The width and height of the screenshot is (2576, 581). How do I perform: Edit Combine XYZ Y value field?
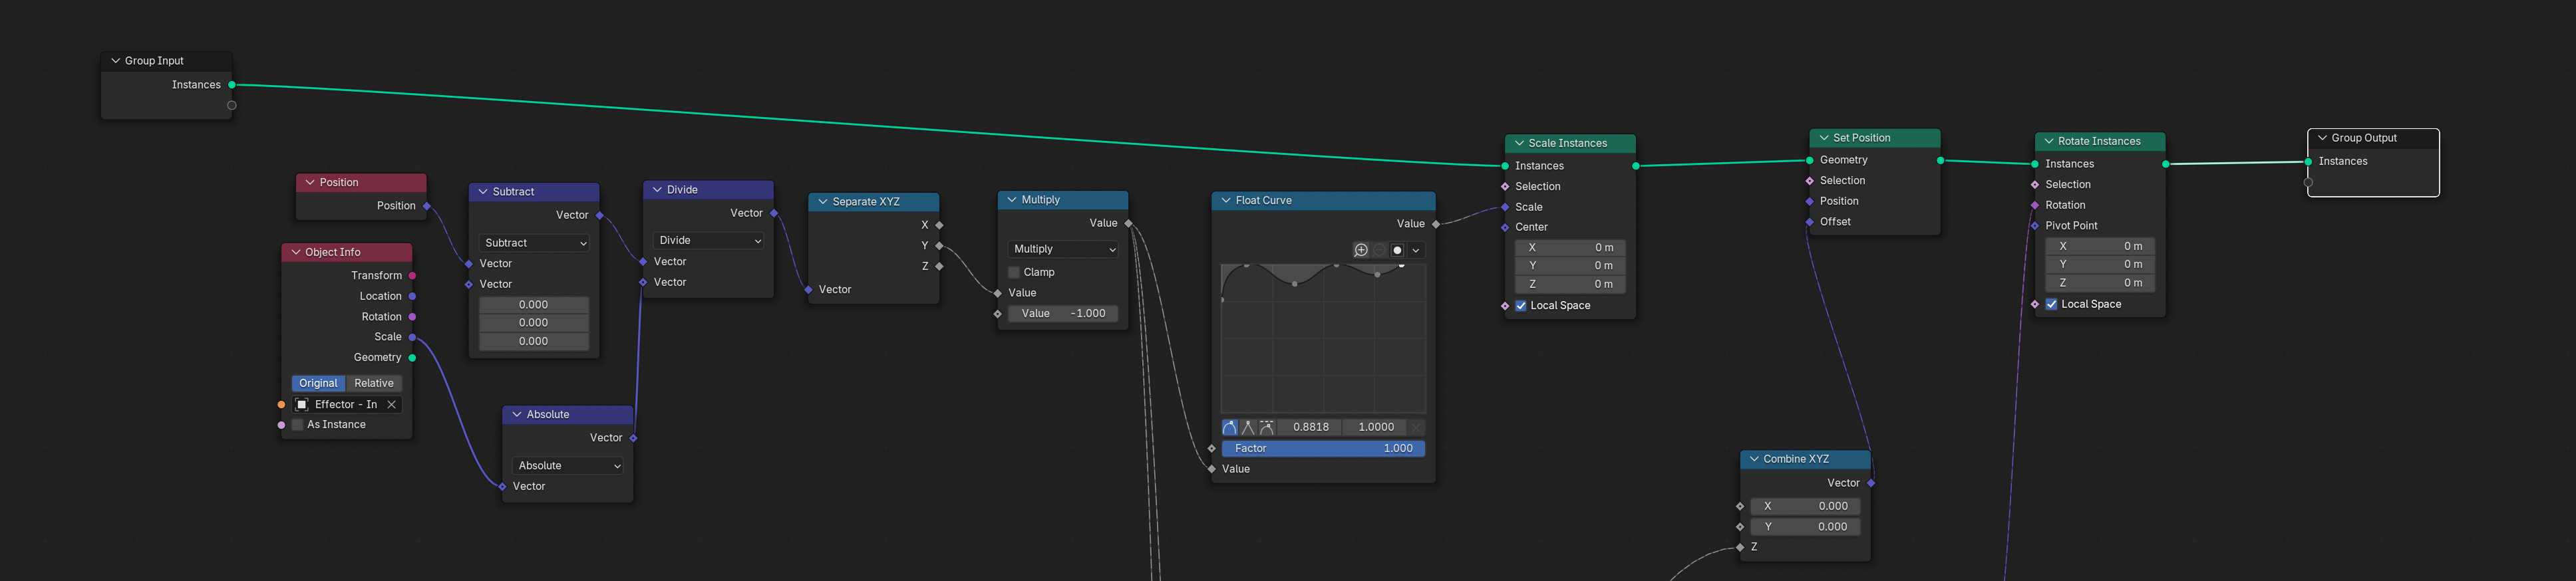tap(1805, 527)
